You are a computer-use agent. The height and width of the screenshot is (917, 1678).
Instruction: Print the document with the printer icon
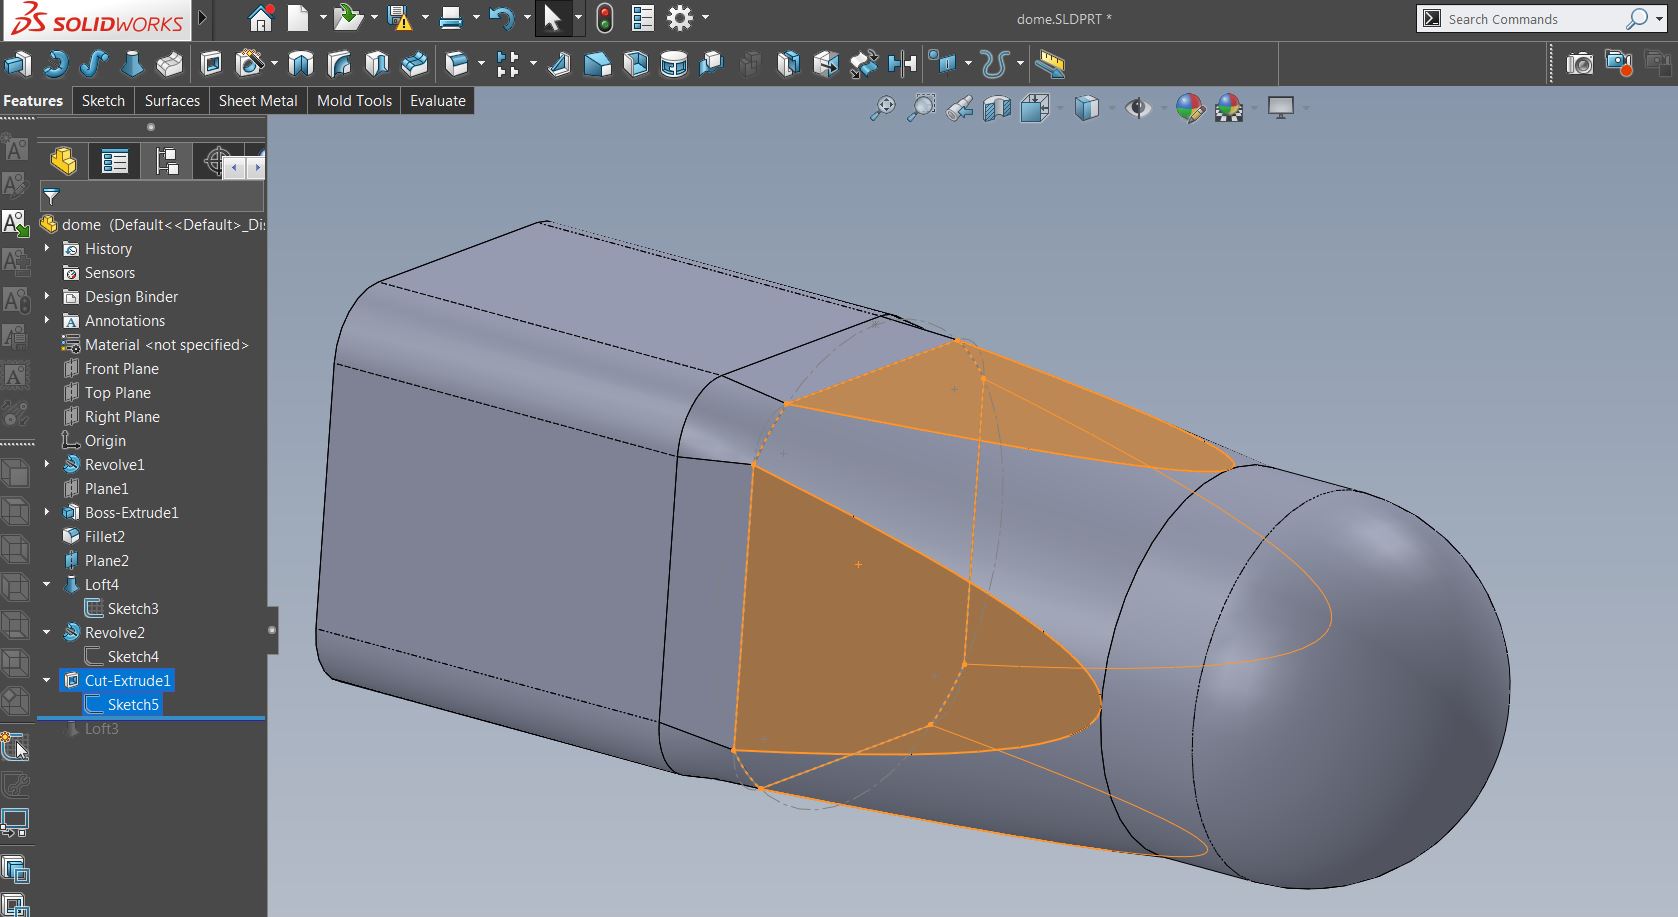coord(451,18)
